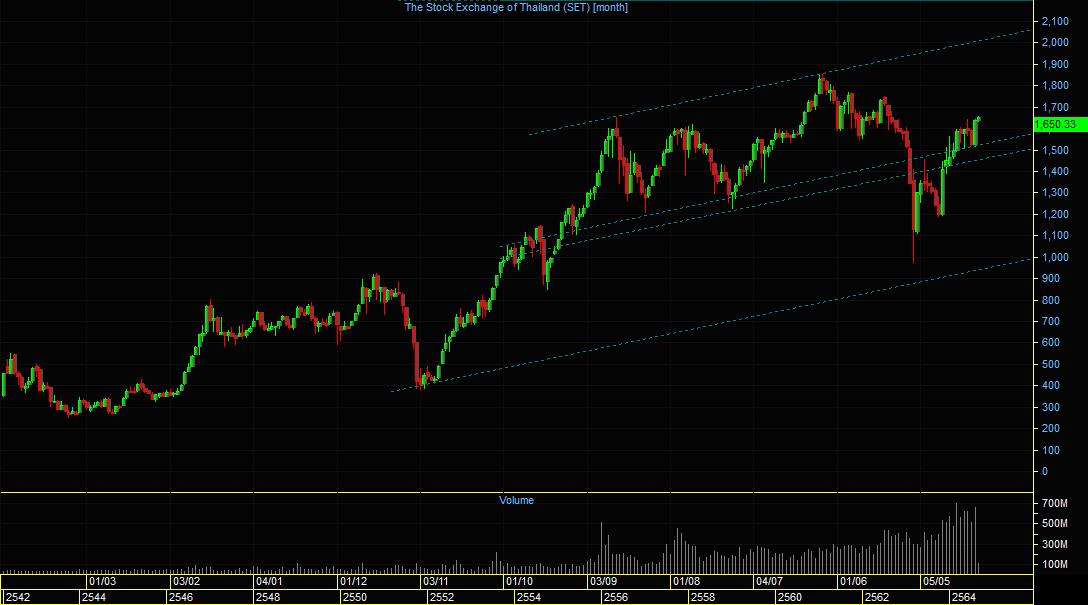The image size is (1088, 605).
Task: Click the chart title "The Stock Exchange of Thailand (SET) [month]"
Action: click(x=516, y=8)
